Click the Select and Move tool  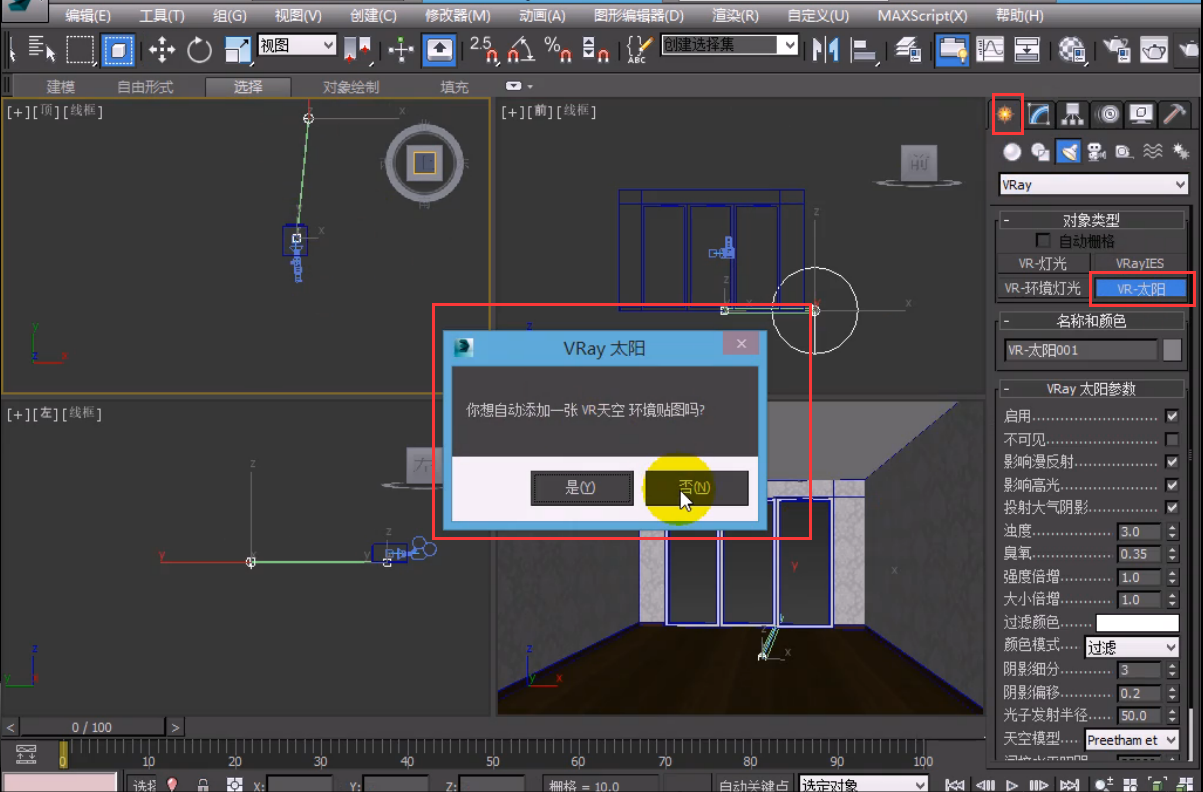point(162,49)
